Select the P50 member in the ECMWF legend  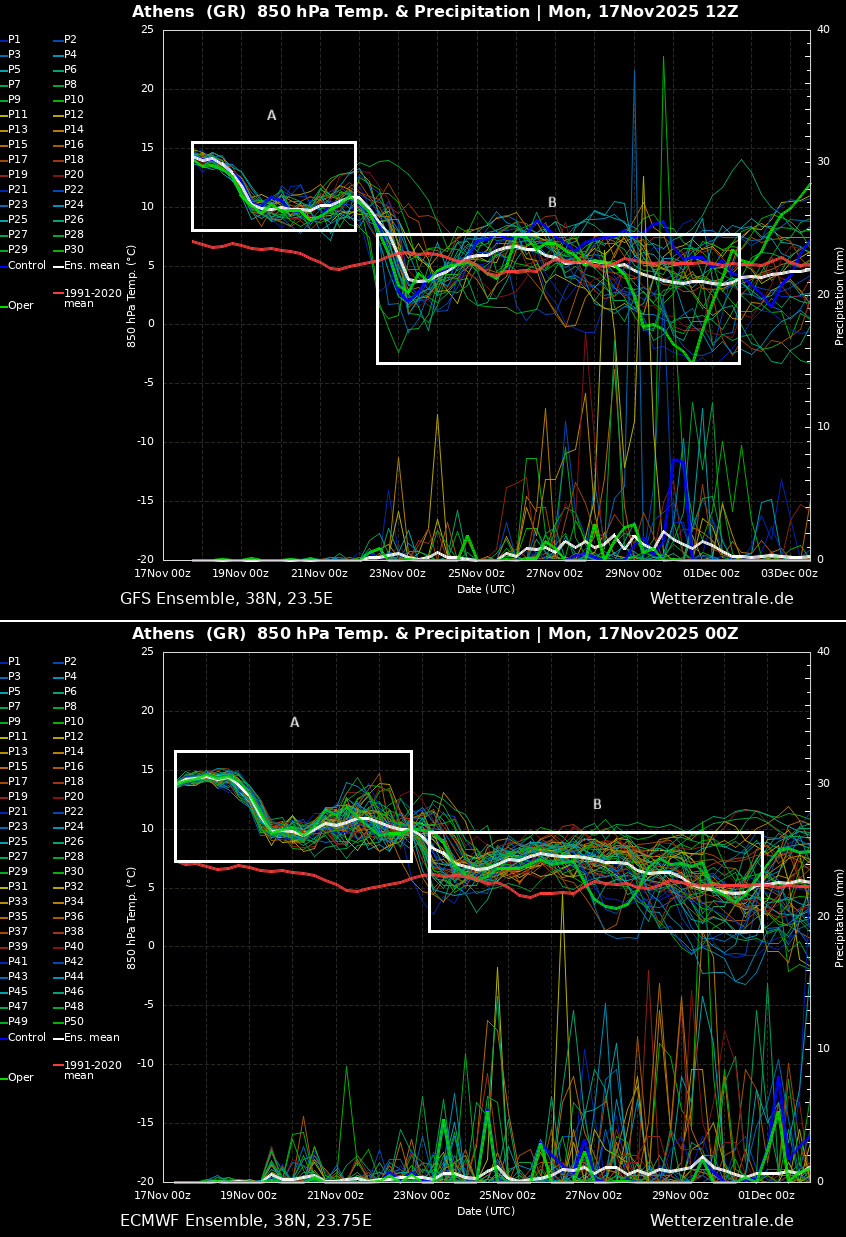[x=74, y=1022]
